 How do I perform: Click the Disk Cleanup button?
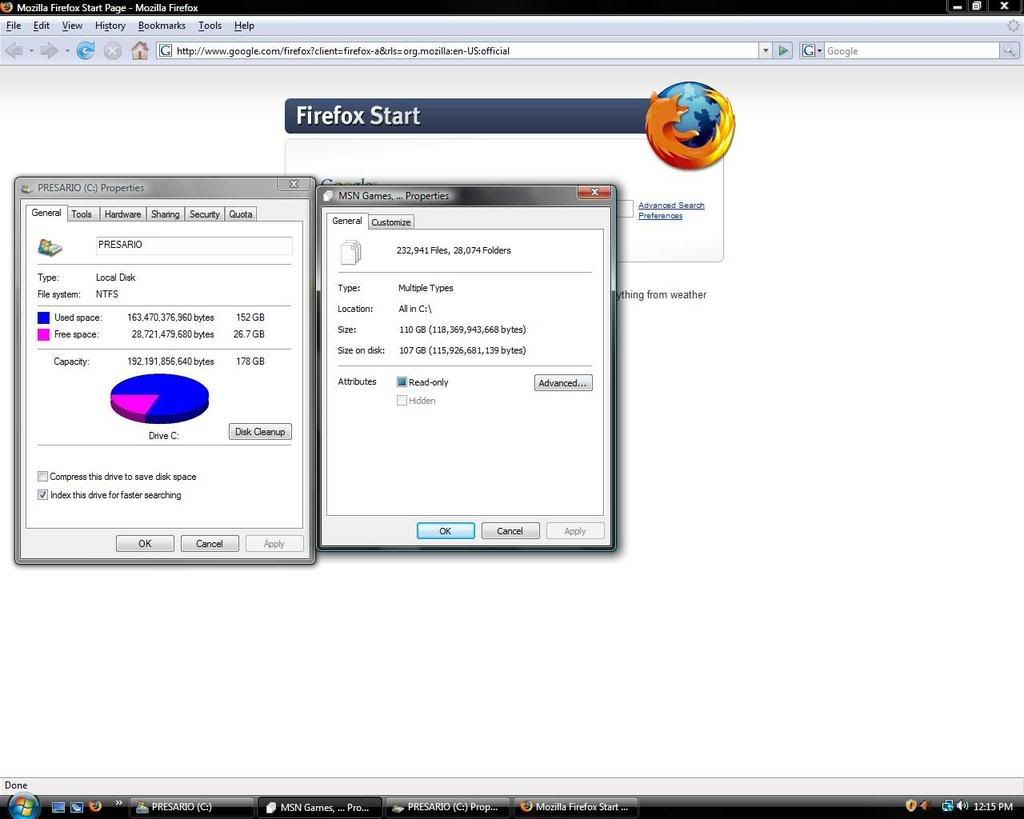[260, 432]
